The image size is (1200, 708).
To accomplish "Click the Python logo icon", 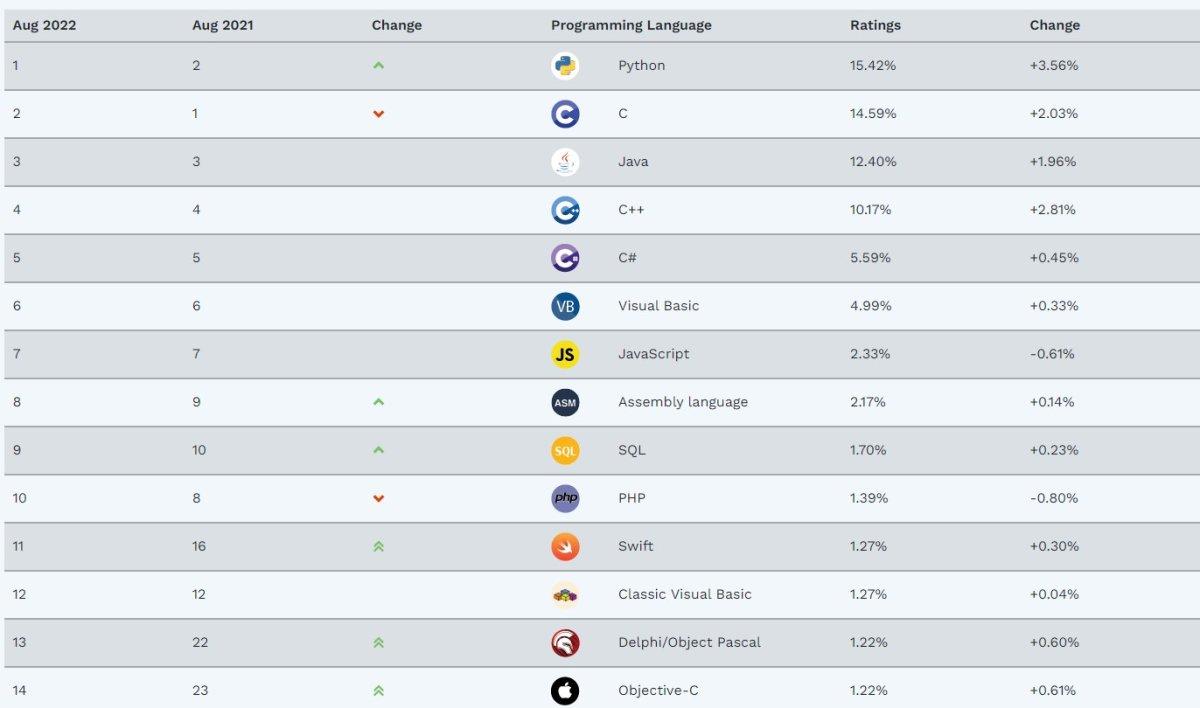I will coord(565,66).
